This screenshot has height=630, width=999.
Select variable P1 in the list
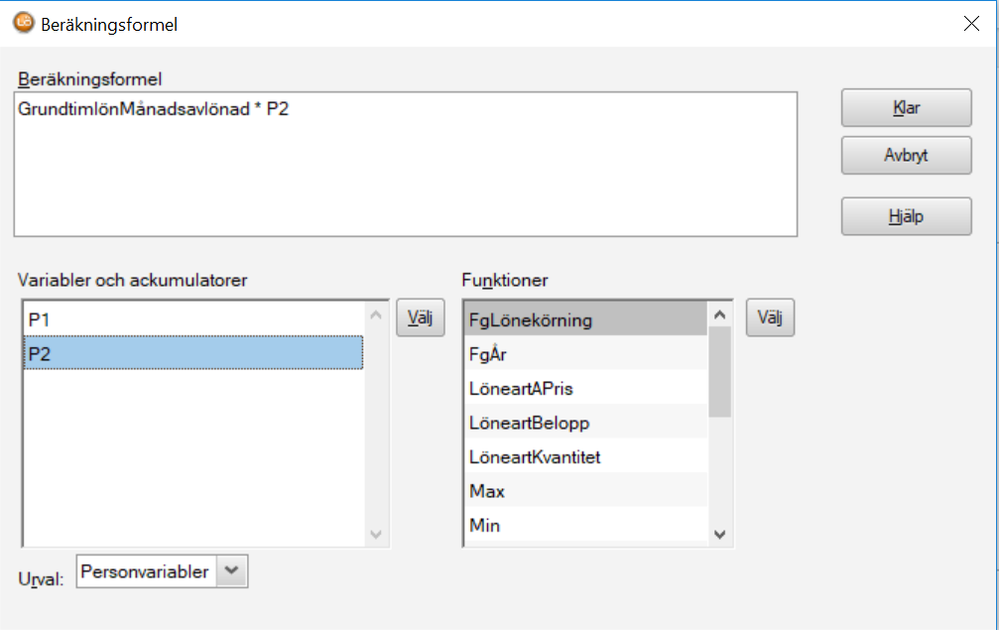tap(193, 320)
